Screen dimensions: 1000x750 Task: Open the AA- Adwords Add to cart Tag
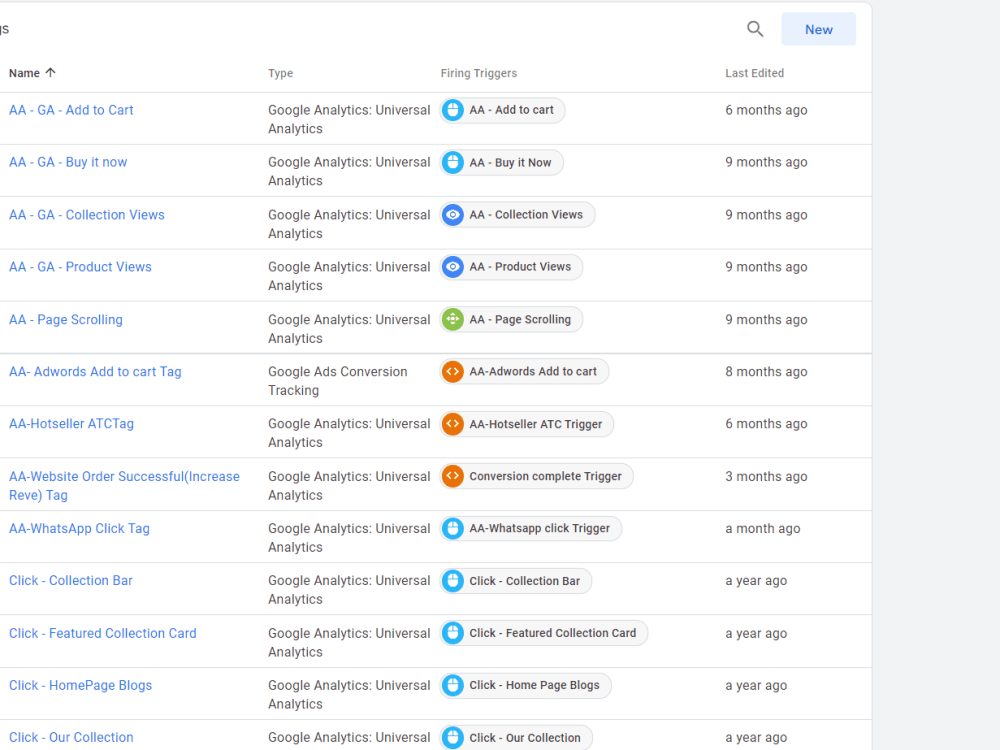[x=95, y=371]
